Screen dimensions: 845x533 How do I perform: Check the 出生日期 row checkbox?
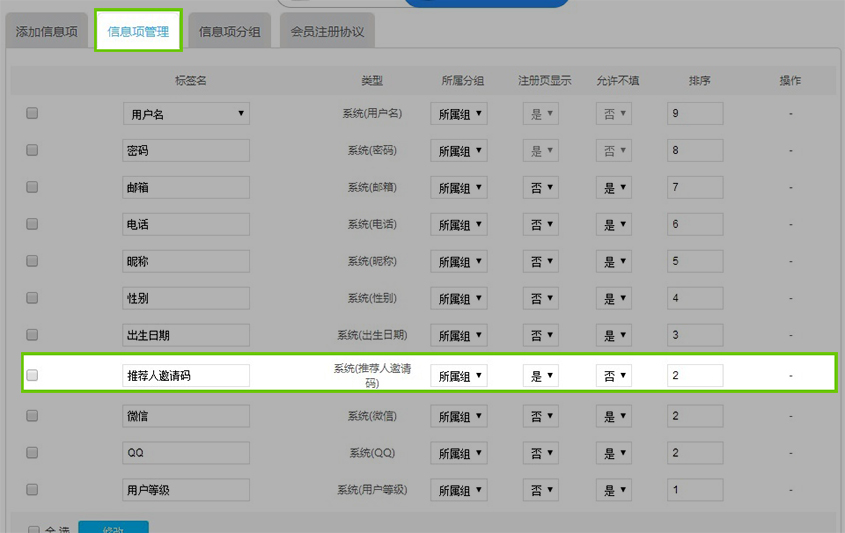[x=32, y=335]
